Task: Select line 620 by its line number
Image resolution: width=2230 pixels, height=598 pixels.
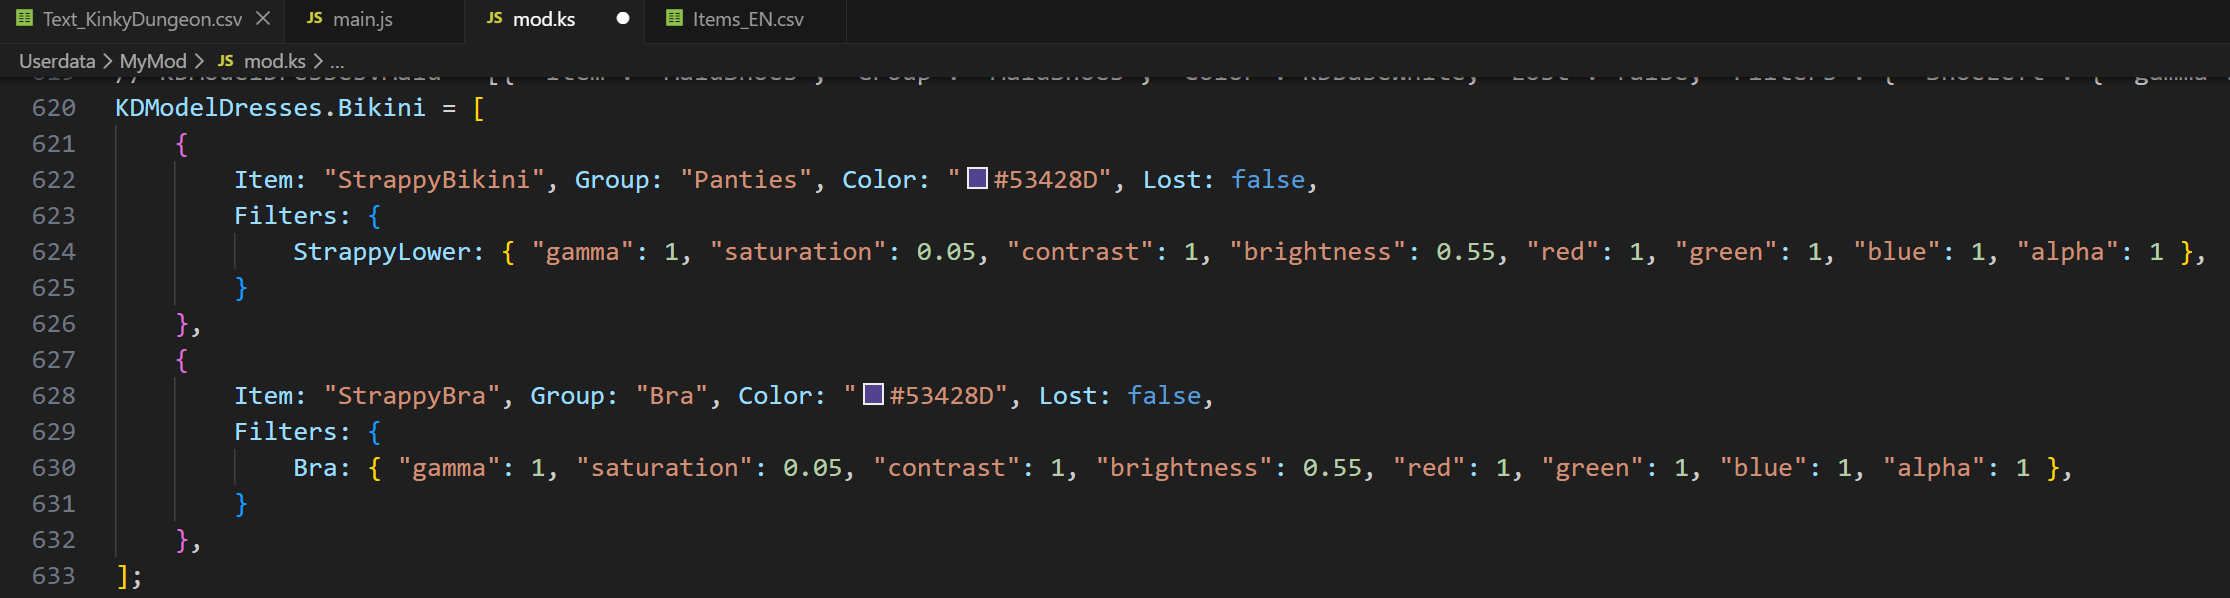Action: [x=54, y=108]
